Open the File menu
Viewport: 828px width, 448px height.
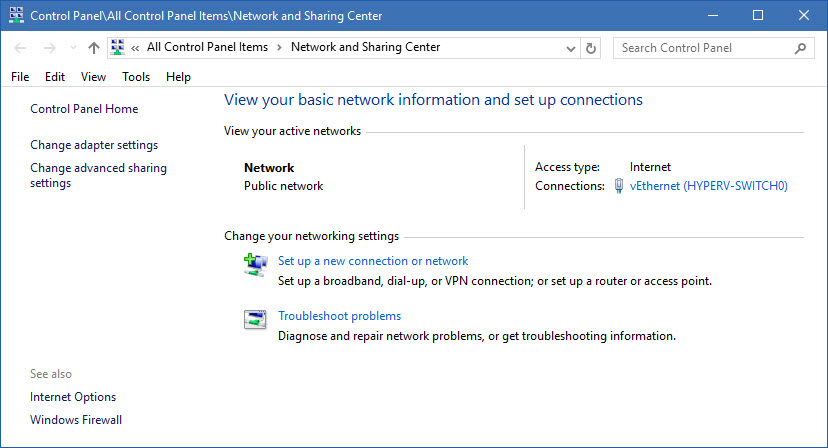pos(20,77)
